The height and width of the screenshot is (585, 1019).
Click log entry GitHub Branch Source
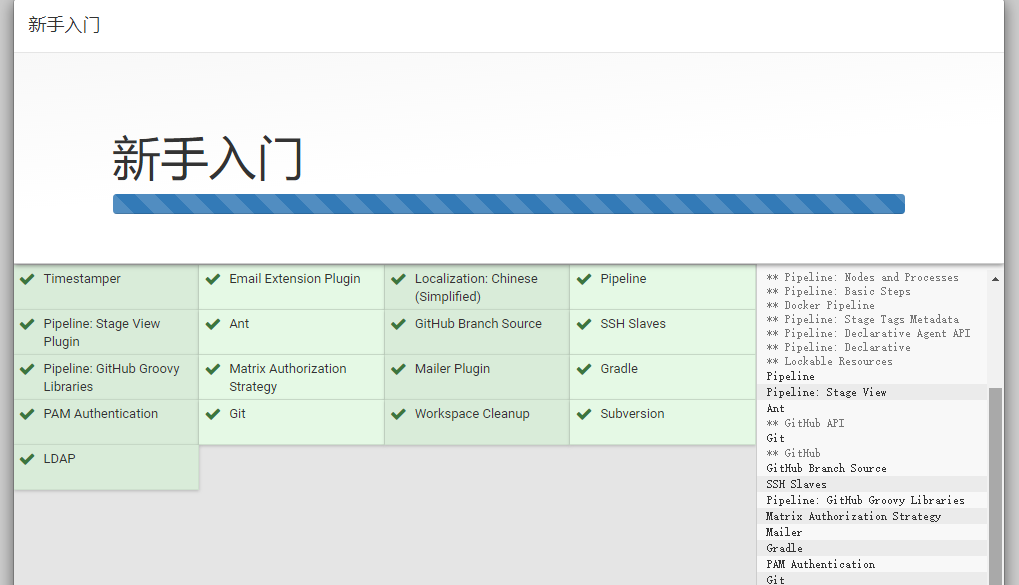coord(826,469)
